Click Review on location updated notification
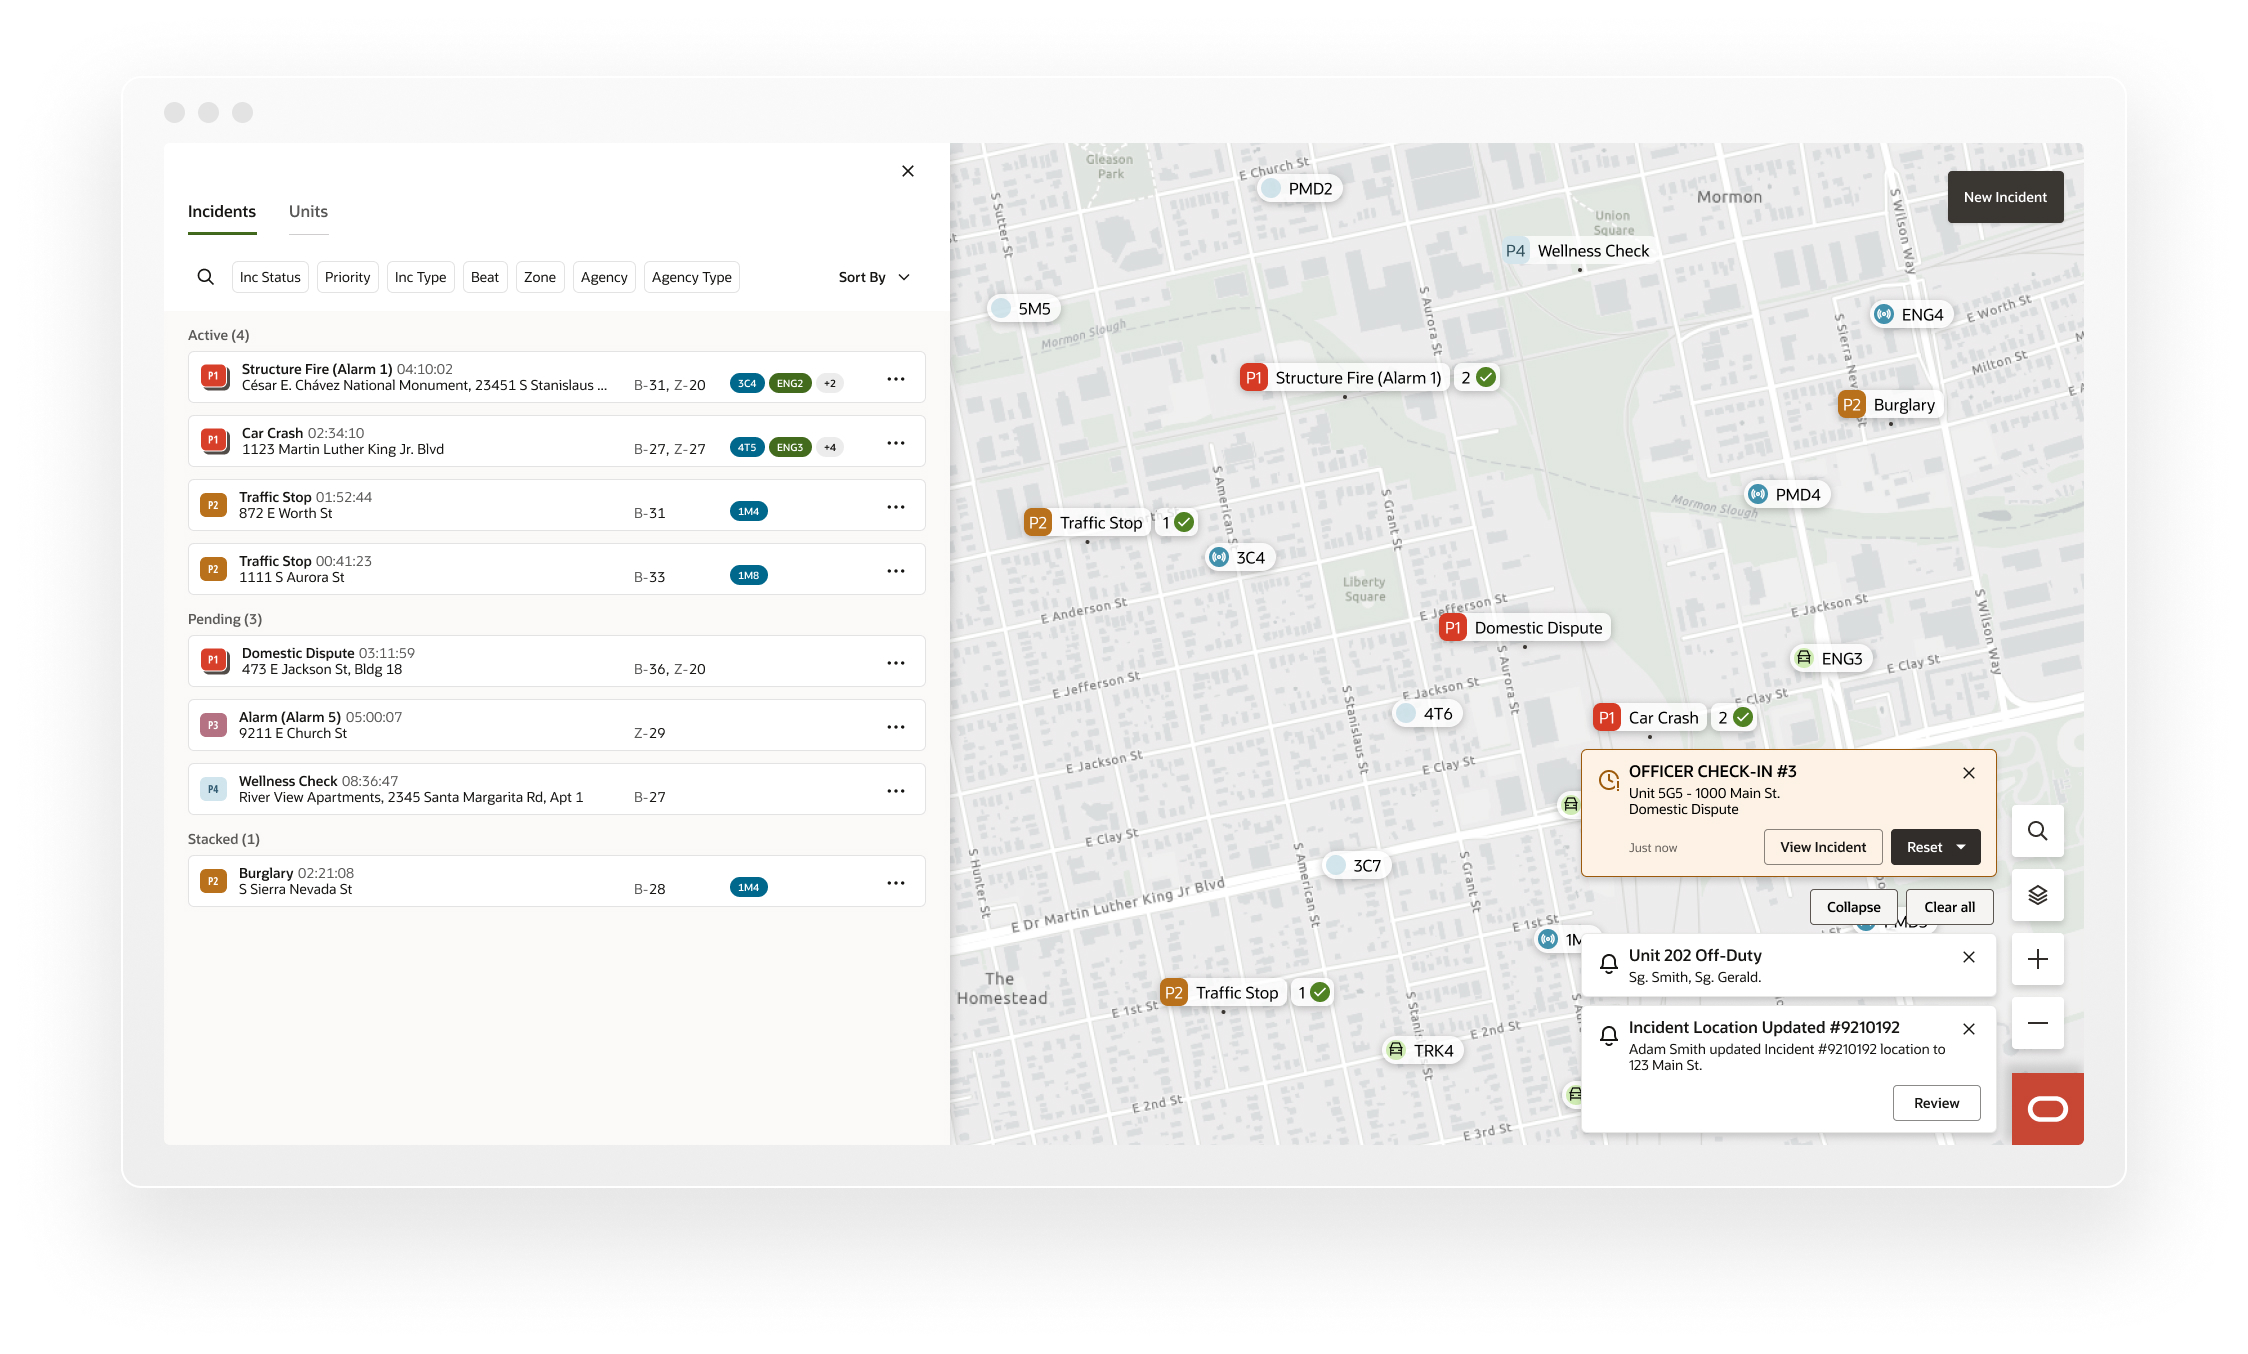2248x1354 pixels. click(x=1937, y=1103)
